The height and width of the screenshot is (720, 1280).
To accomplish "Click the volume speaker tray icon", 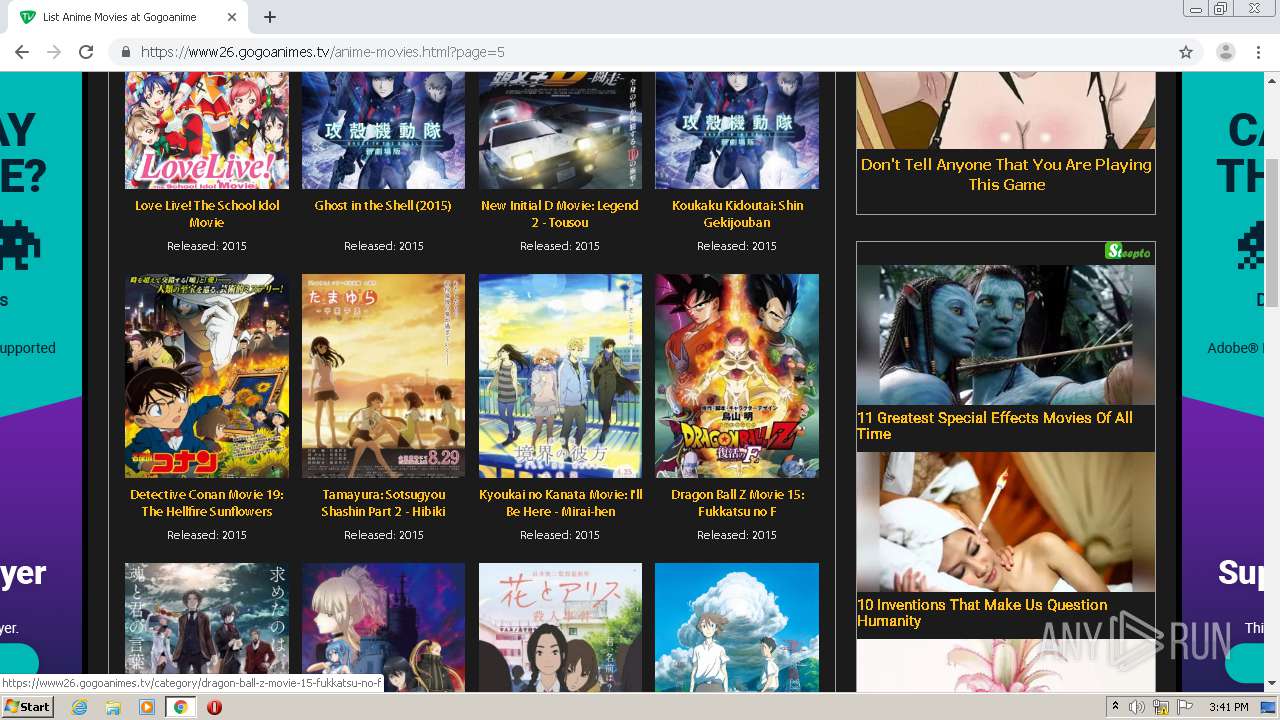I will (1137, 707).
